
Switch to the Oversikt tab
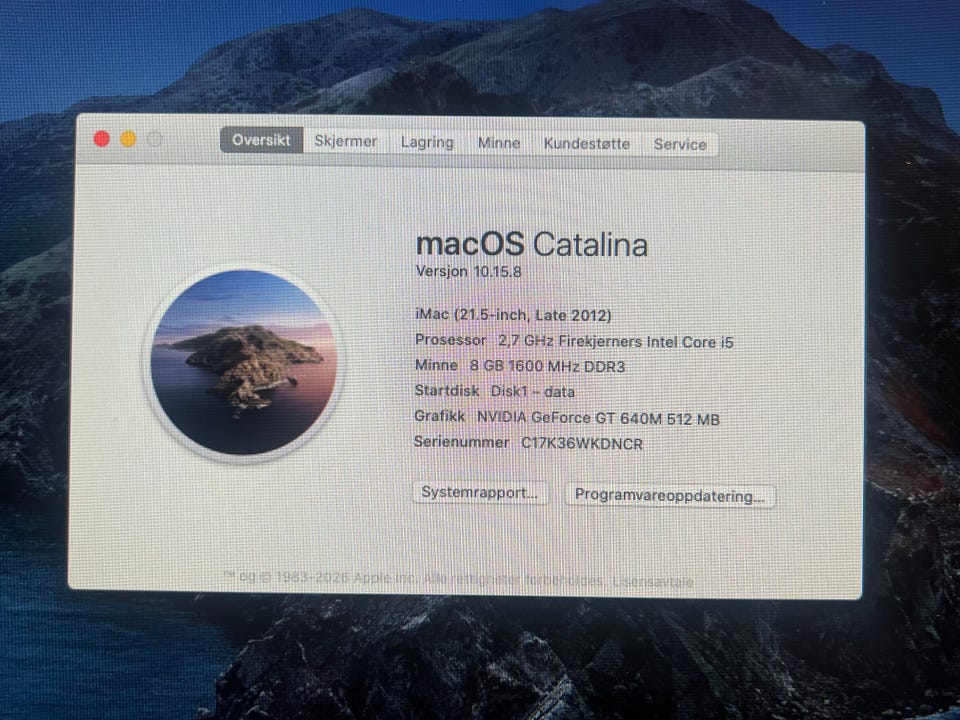pyautogui.click(x=261, y=140)
